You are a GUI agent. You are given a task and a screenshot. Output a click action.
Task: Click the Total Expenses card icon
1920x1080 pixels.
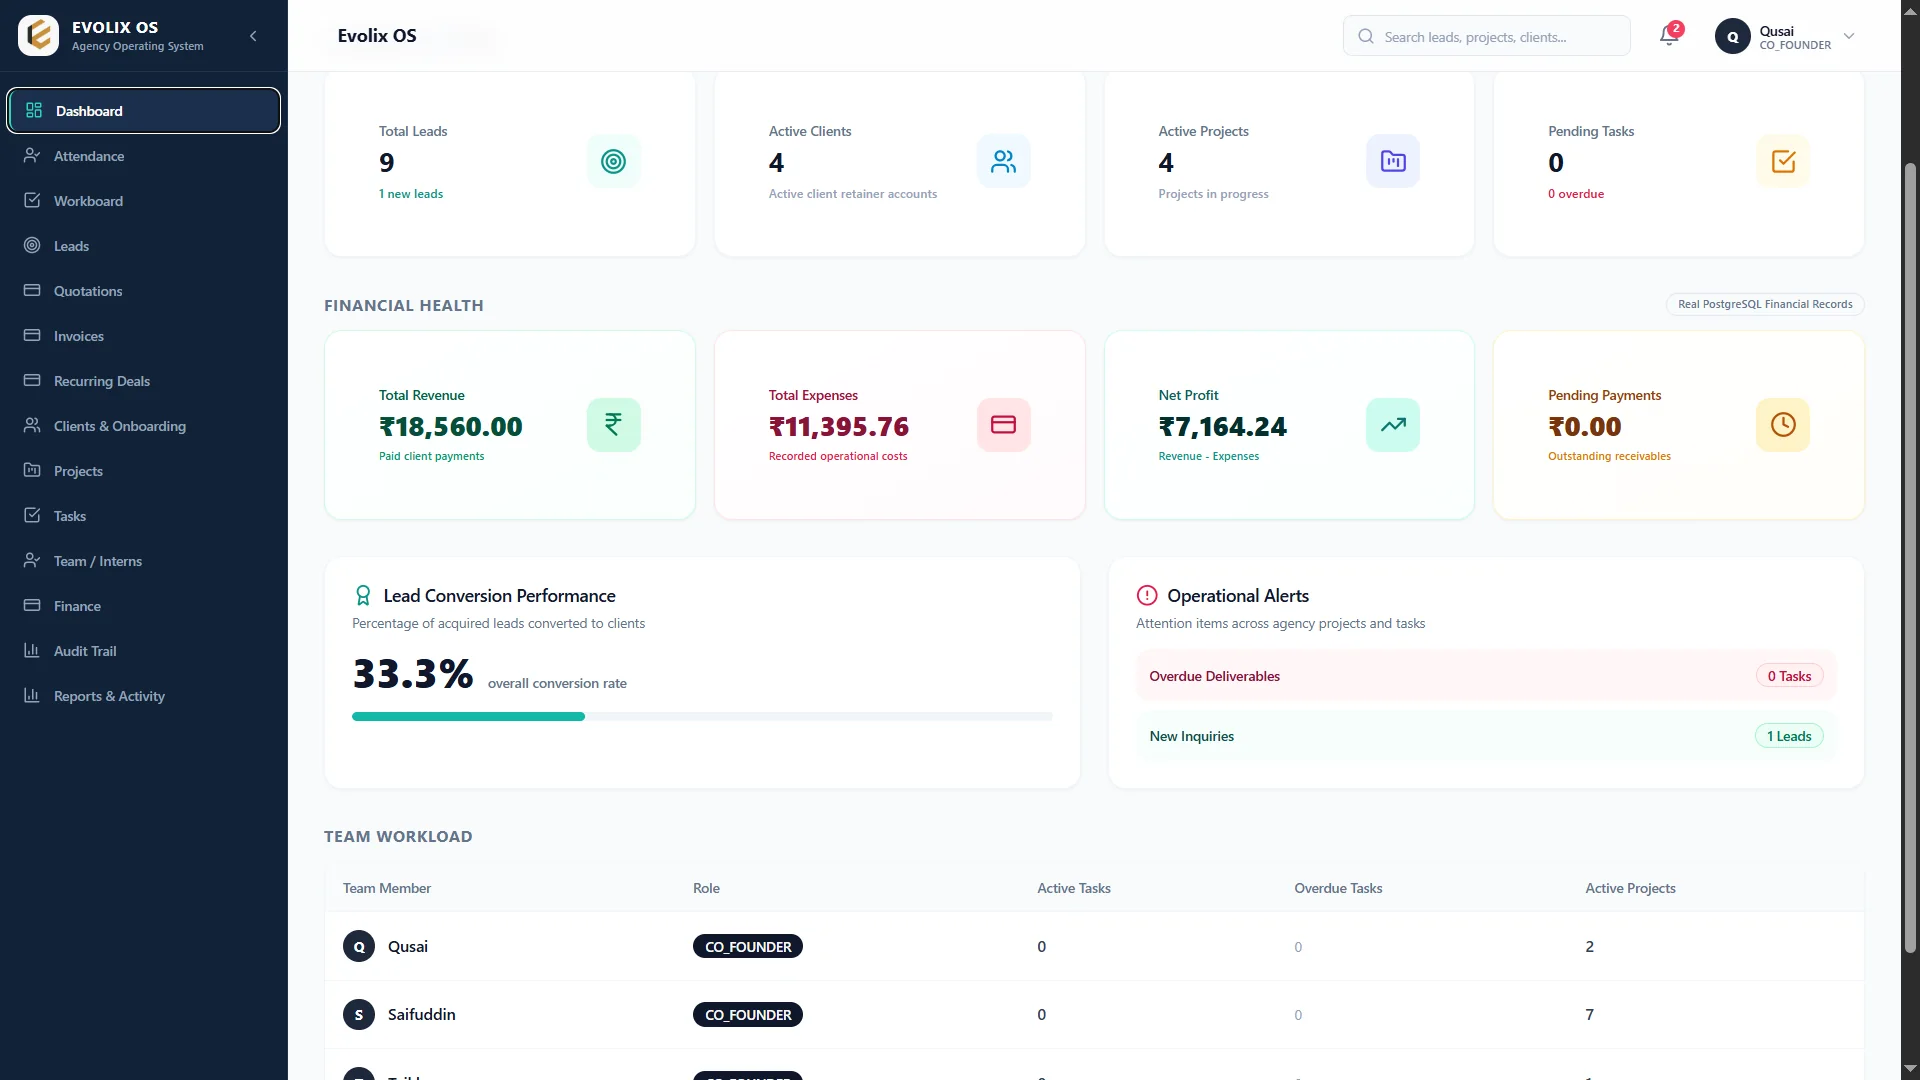(1003, 425)
